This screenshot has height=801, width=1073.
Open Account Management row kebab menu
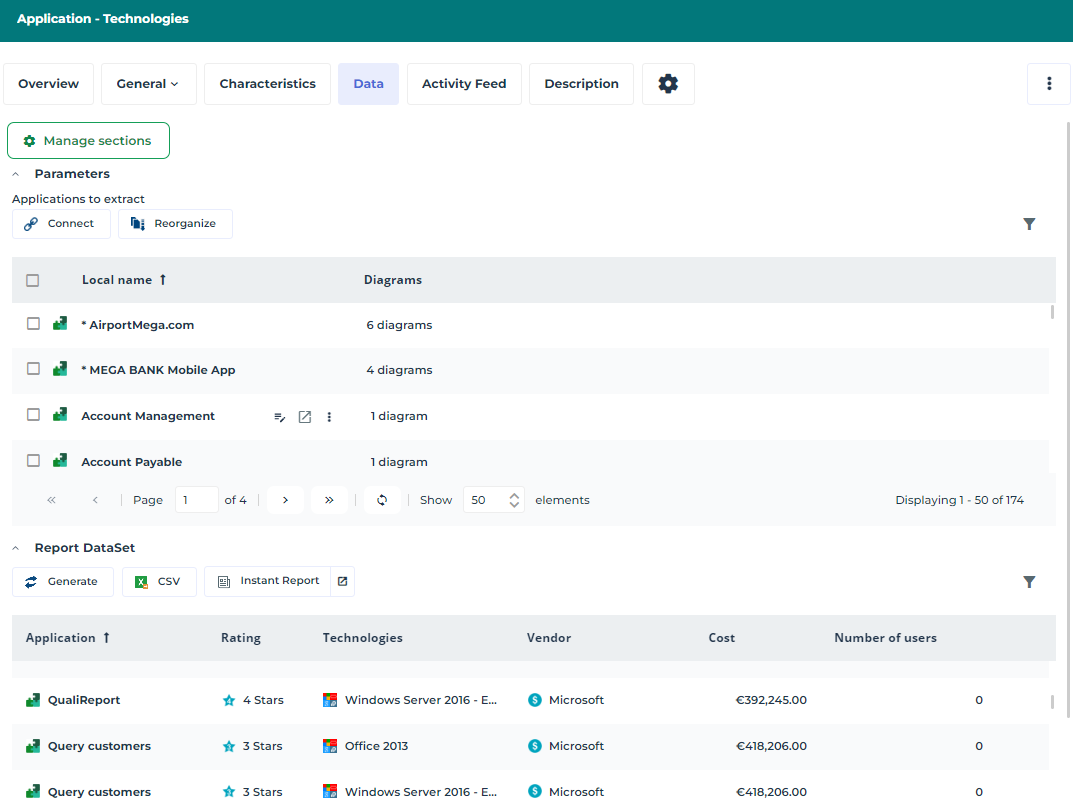pos(329,417)
